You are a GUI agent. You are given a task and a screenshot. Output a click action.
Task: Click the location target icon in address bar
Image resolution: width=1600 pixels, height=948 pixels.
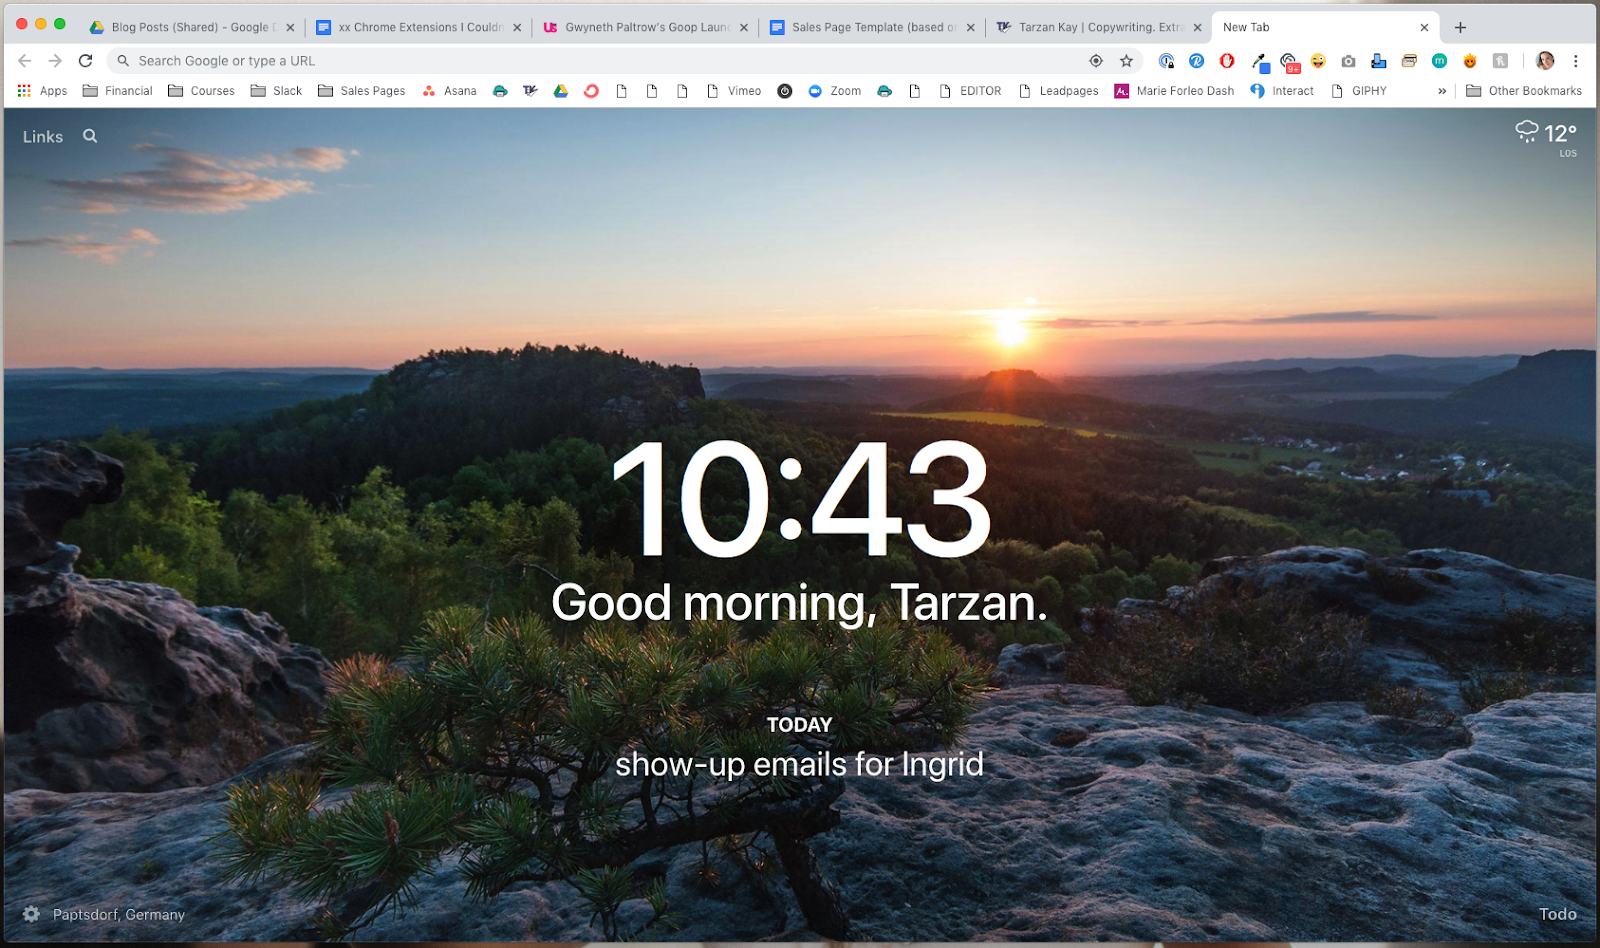(1096, 61)
